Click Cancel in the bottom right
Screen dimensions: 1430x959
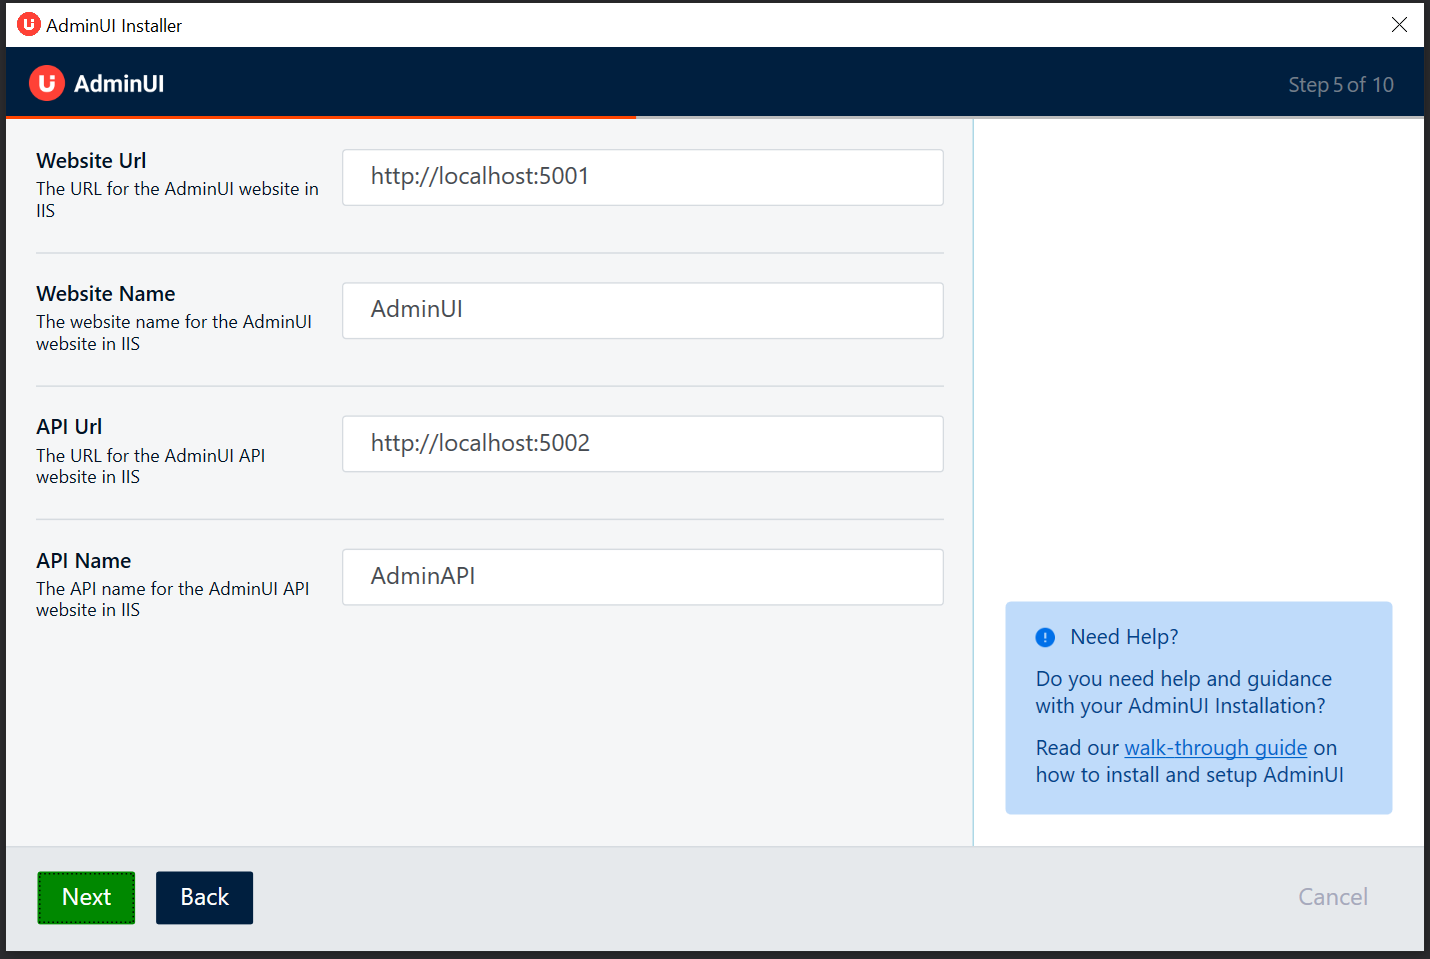(1332, 897)
